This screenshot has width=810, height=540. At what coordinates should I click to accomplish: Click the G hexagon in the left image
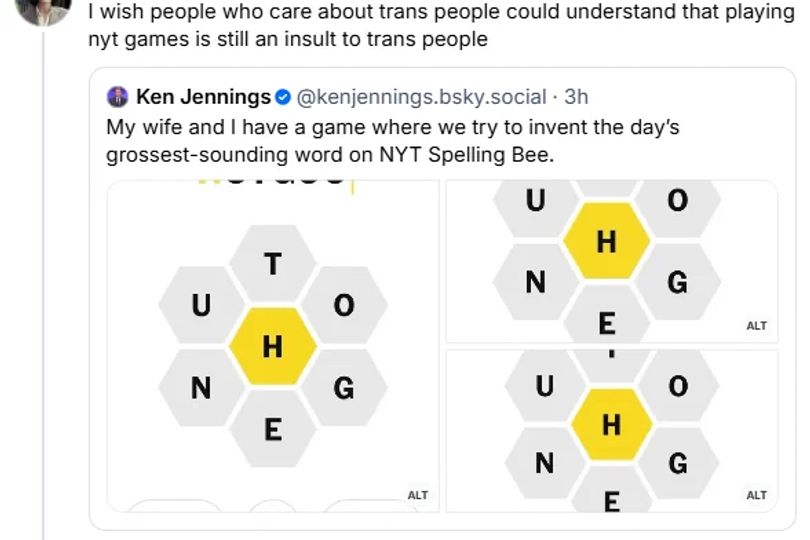click(x=344, y=388)
